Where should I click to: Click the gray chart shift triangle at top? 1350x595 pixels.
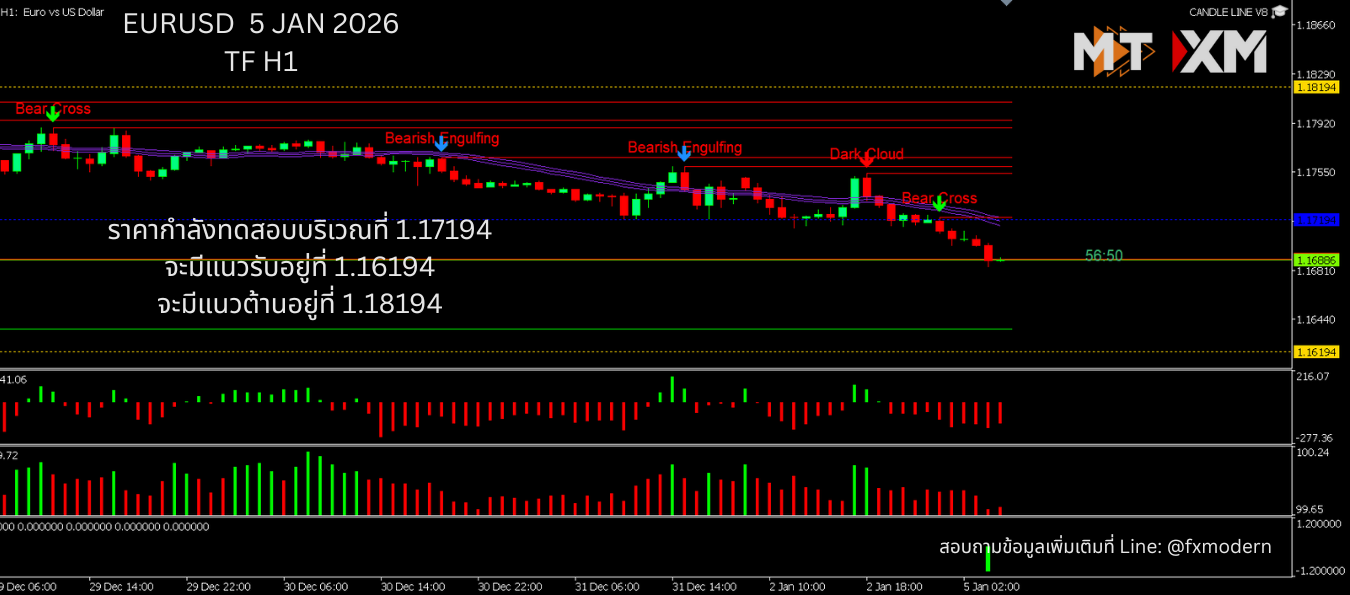[1007, 3]
